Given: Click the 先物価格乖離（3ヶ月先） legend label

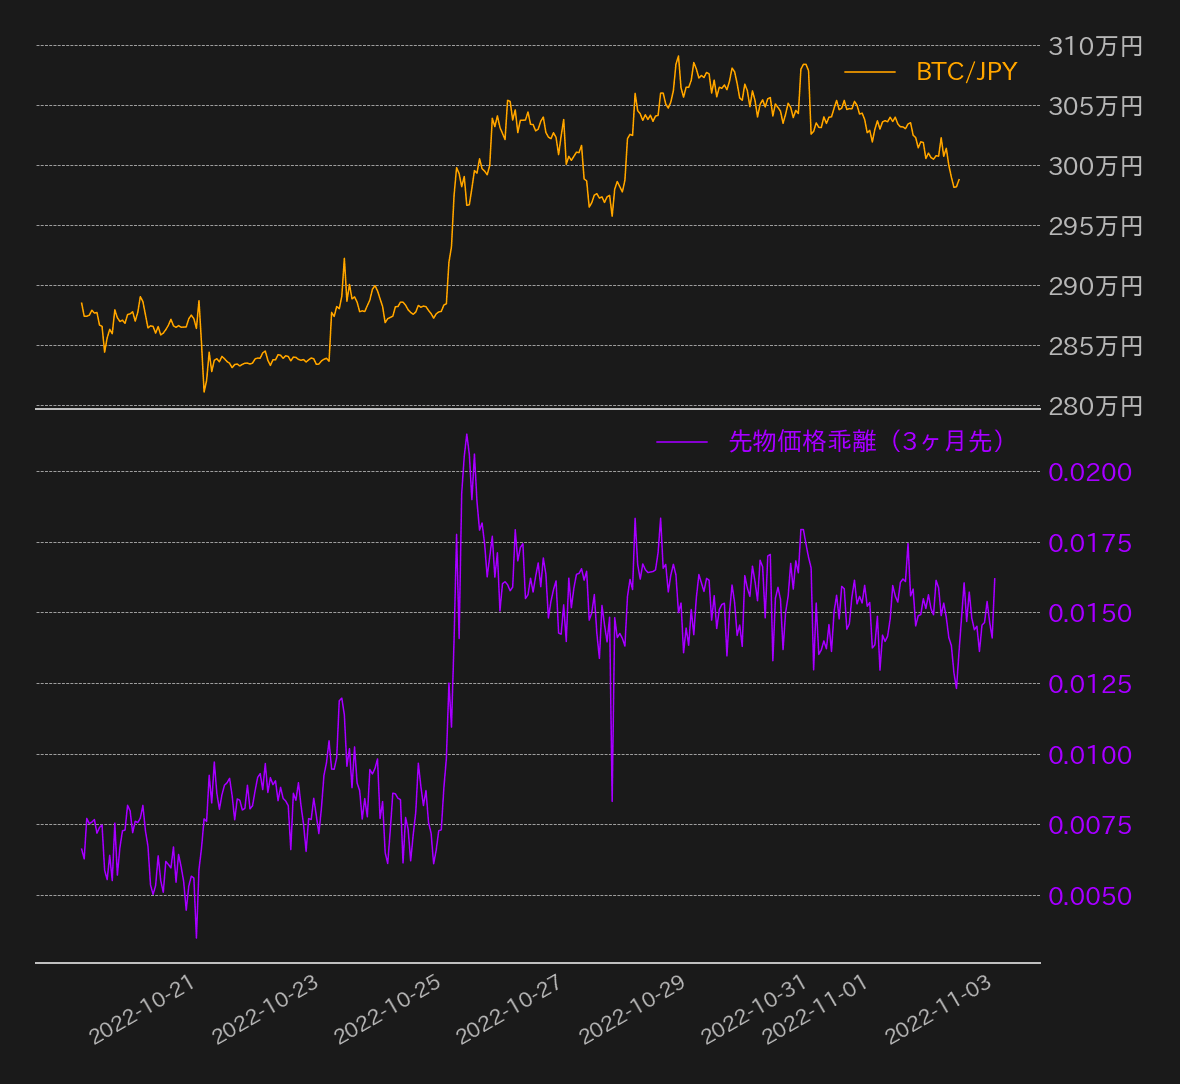Looking at the screenshot, I should point(866,441).
